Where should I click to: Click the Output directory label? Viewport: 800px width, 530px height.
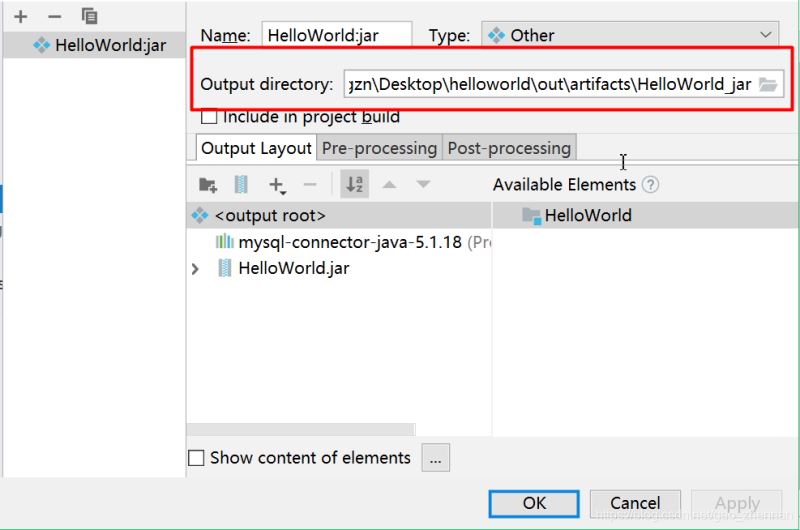point(266,84)
